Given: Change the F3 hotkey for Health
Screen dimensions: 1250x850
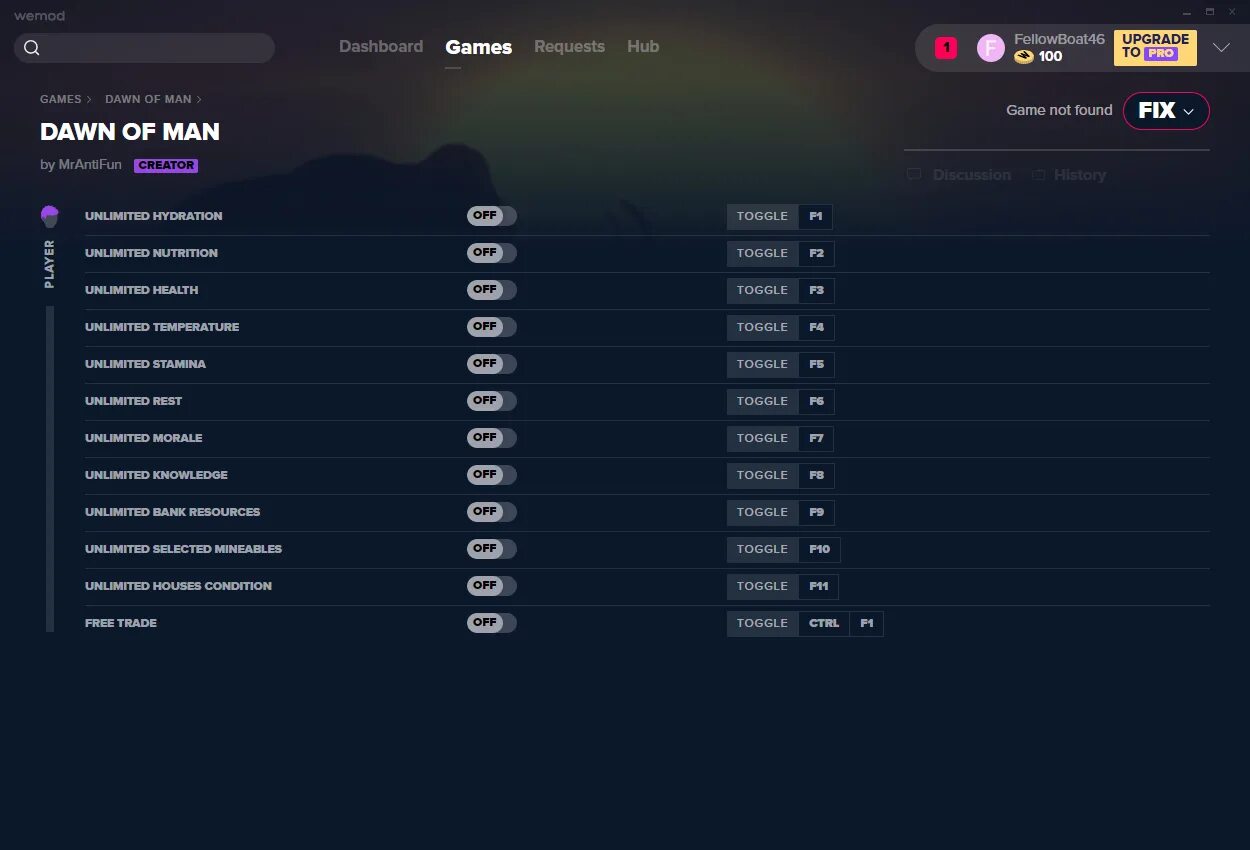Looking at the screenshot, I should [x=816, y=290].
